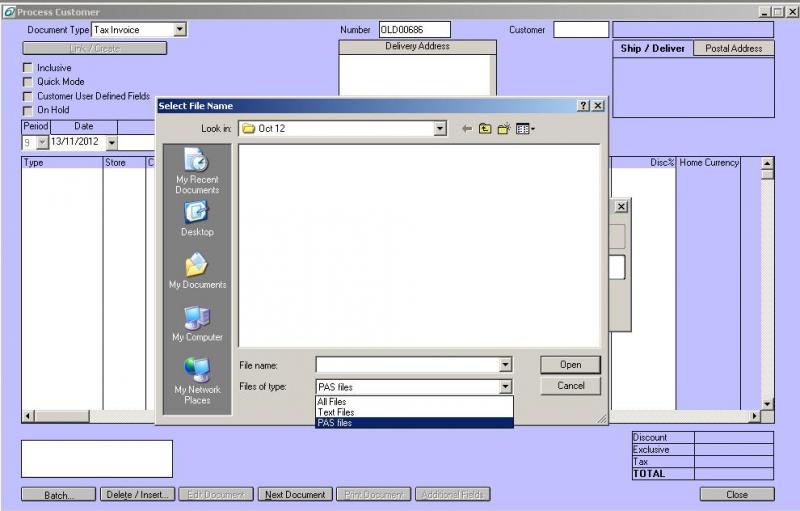Enable the Inclusive checkbox
The width and height of the screenshot is (800, 511).
[x=28, y=68]
